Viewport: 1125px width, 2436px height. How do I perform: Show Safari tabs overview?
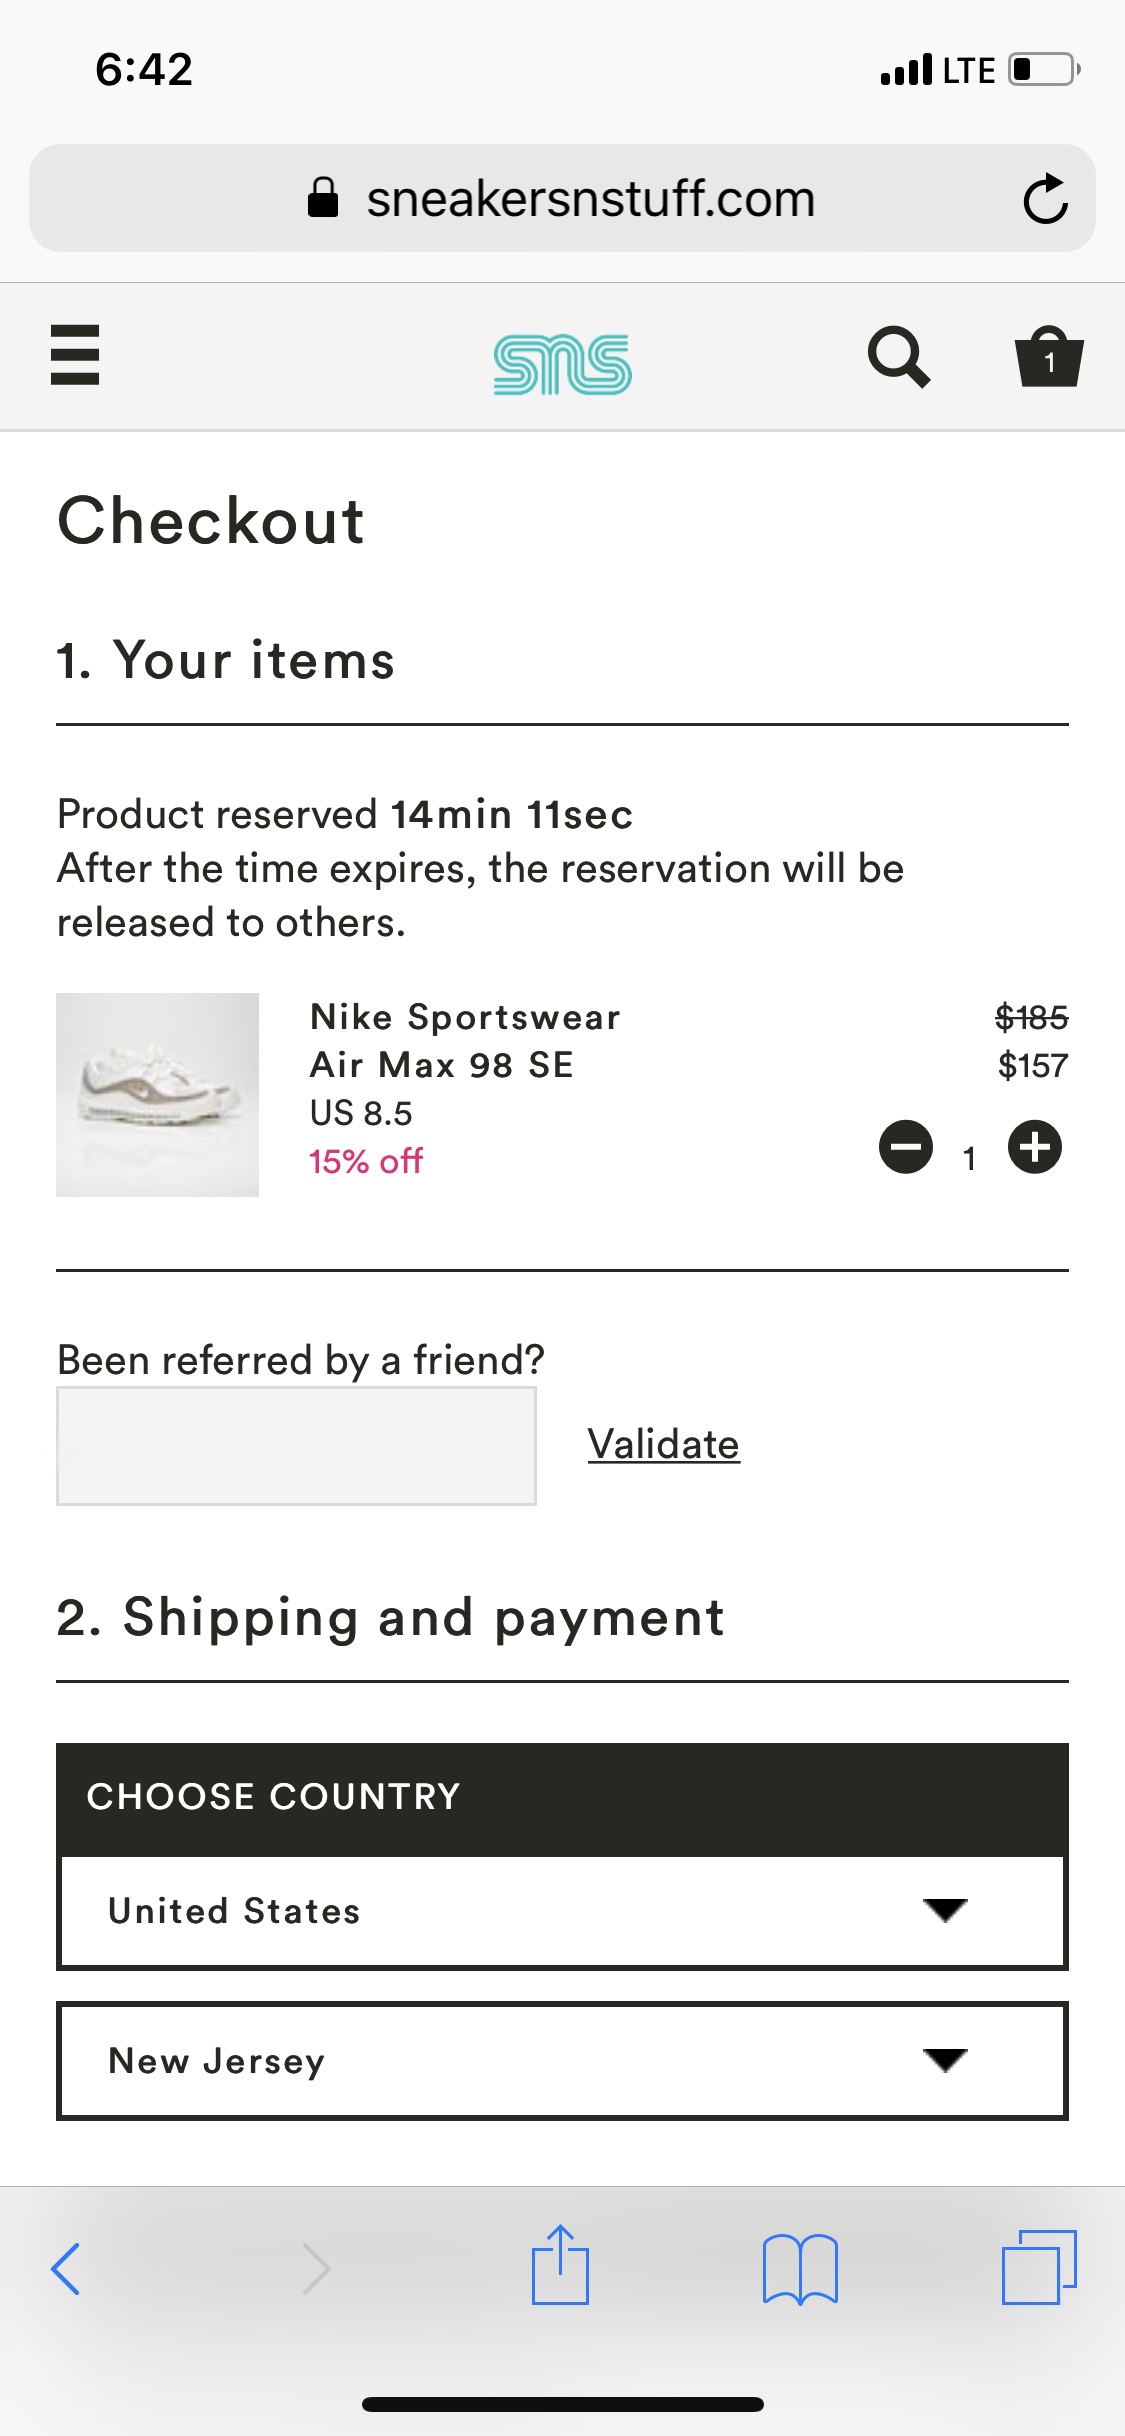click(x=1039, y=2267)
